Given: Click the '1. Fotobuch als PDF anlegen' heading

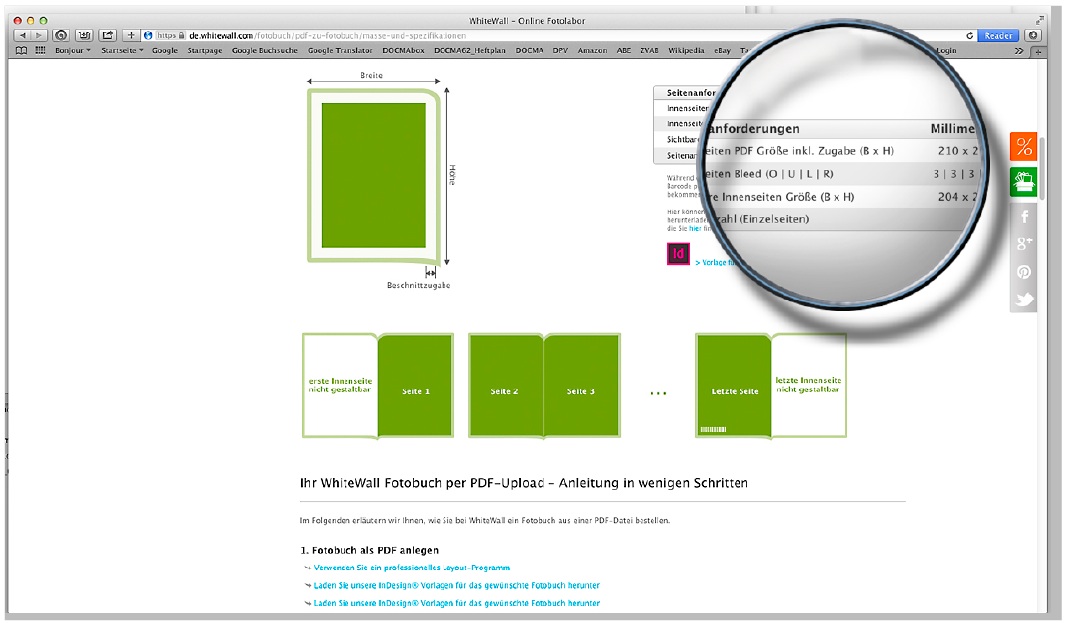Looking at the screenshot, I should coord(369,550).
